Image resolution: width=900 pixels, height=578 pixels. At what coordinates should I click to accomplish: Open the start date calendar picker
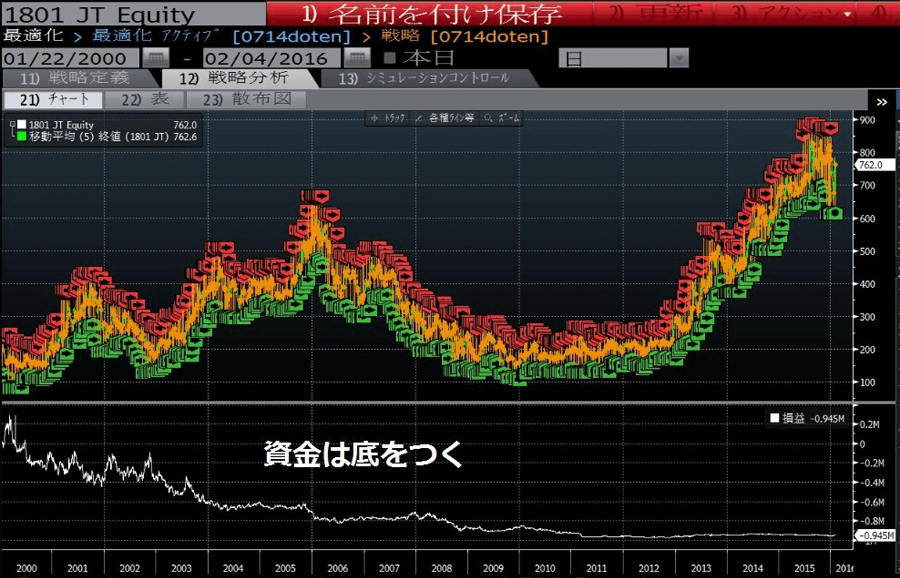point(156,58)
